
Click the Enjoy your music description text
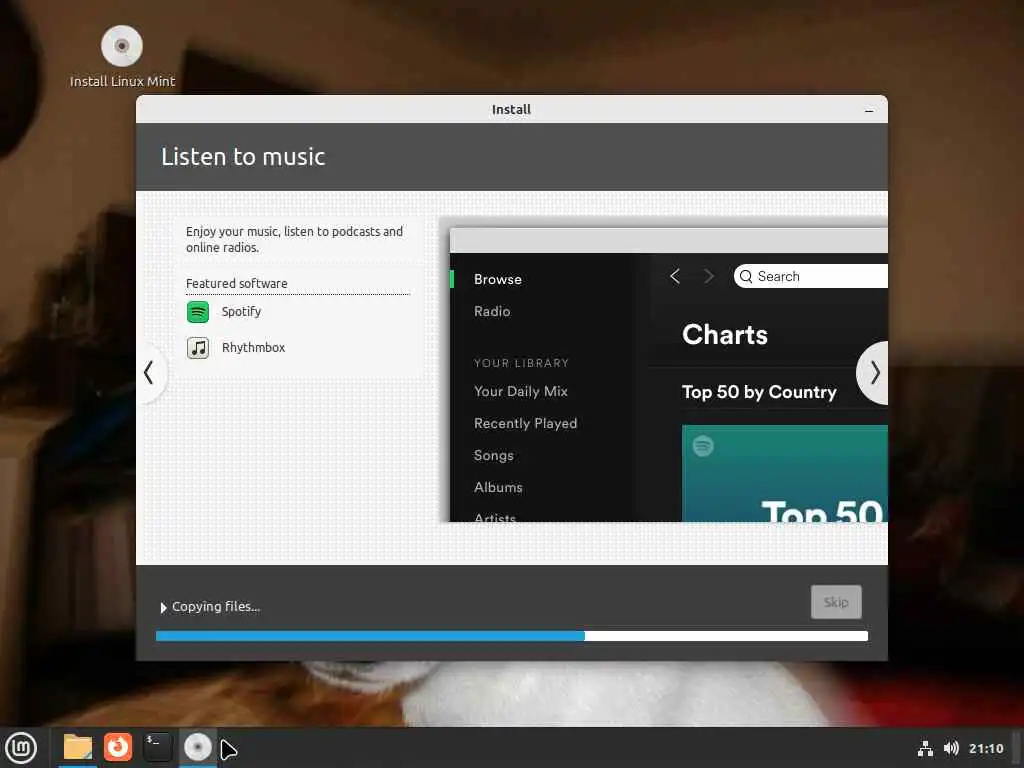(294, 239)
